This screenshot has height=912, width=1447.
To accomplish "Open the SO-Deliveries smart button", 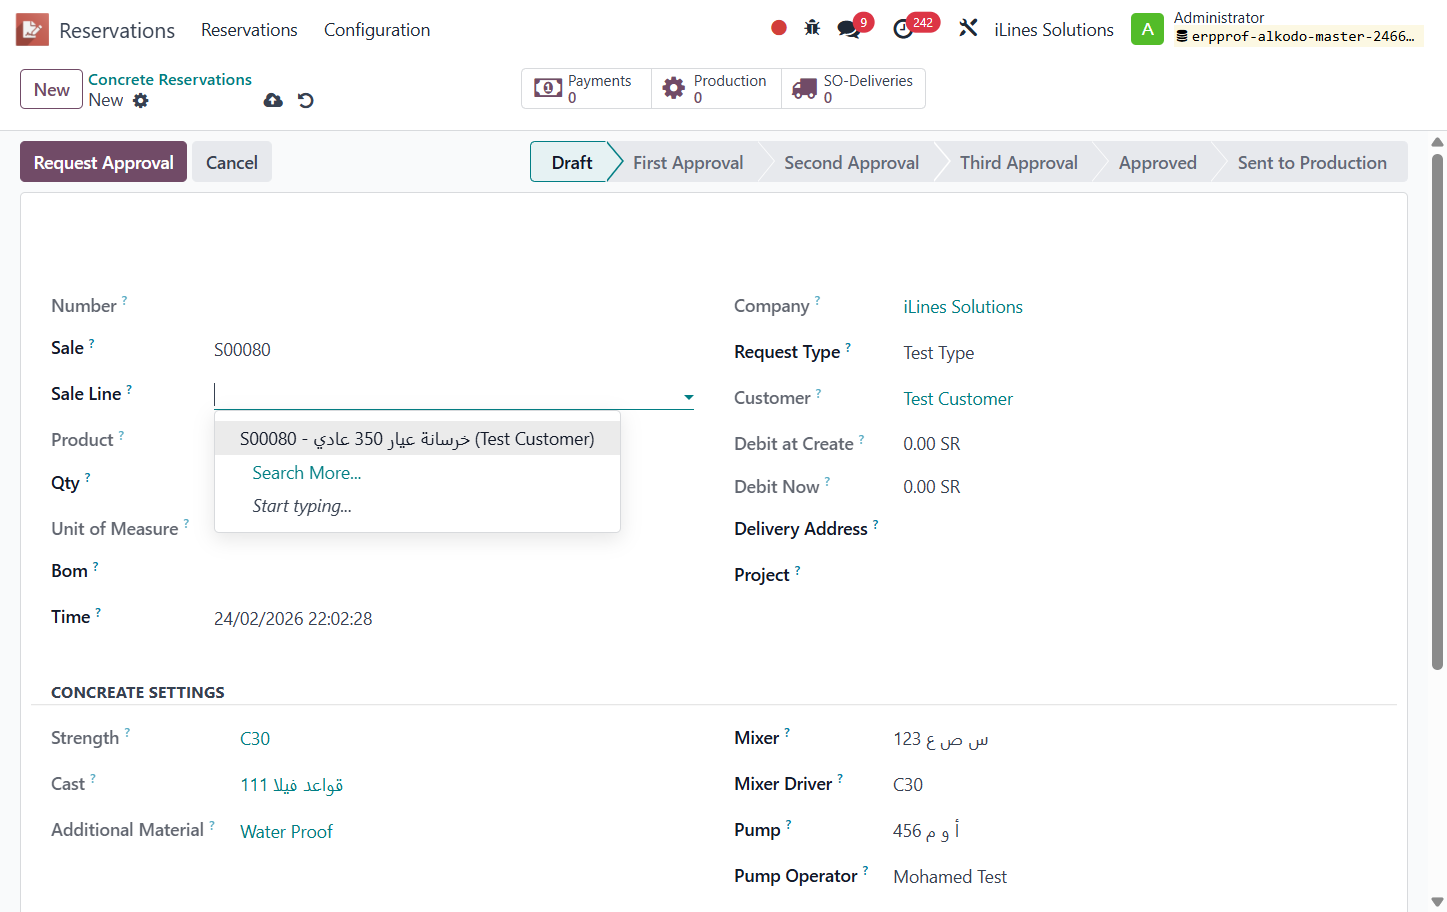I will (853, 88).
